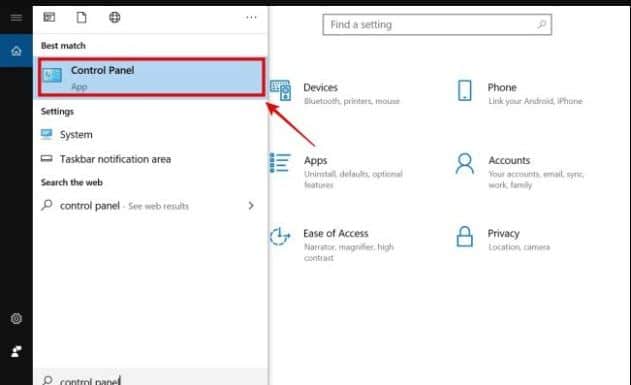Click the user feedback icon in the sidebar
This screenshot has width=631, height=385.
(16, 352)
